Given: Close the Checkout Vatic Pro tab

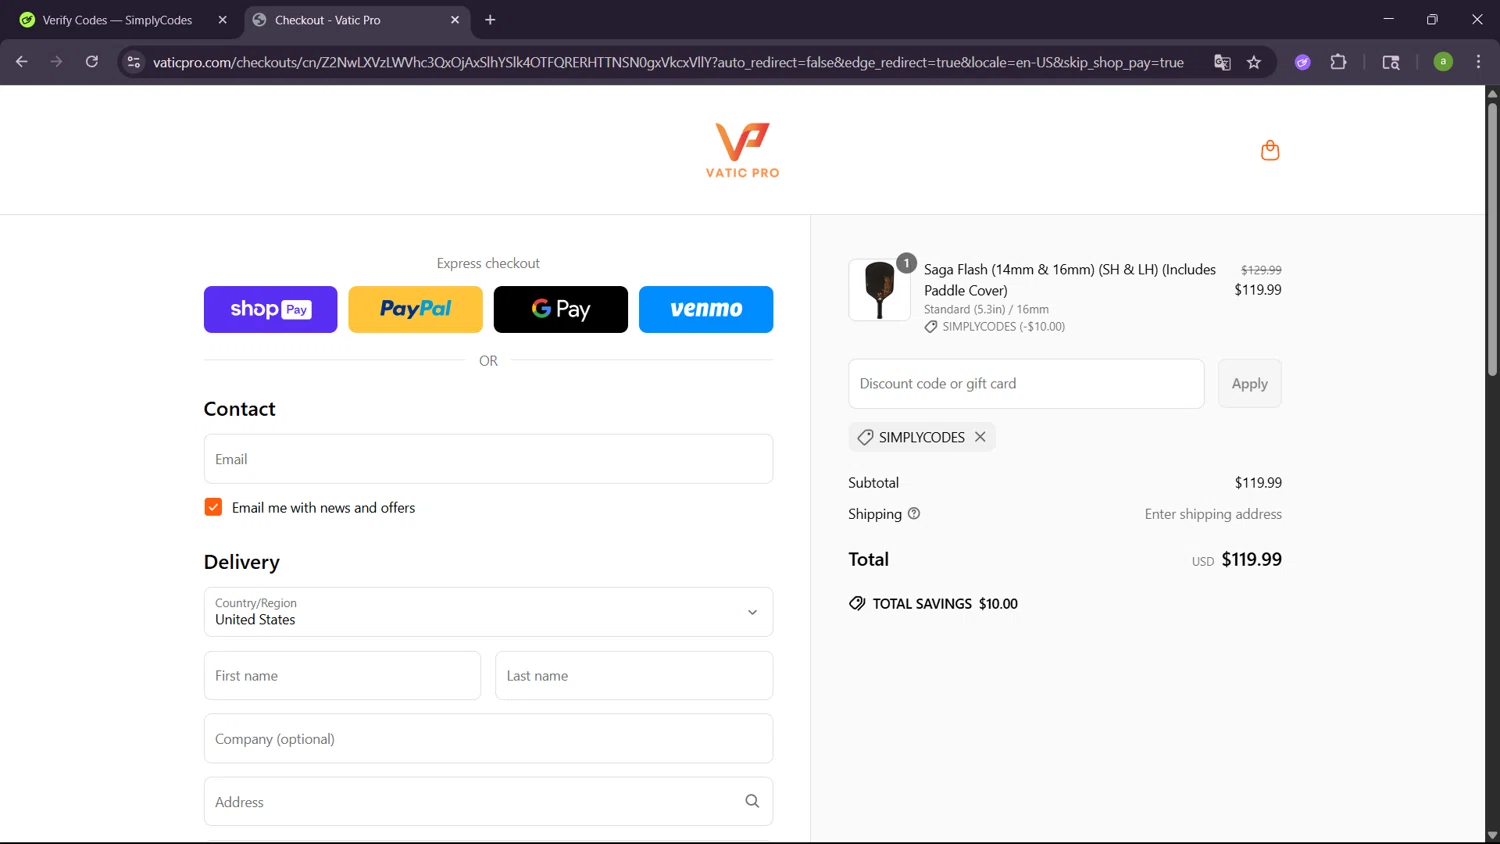Looking at the screenshot, I should (455, 20).
